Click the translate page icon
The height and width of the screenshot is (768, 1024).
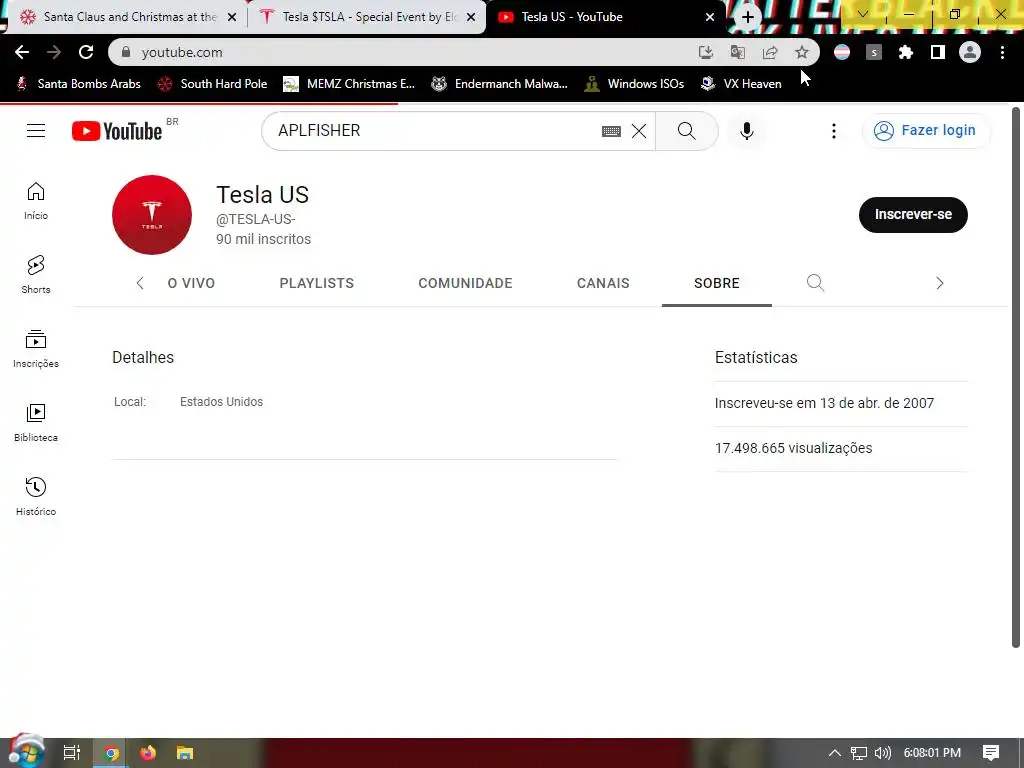pos(738,52)
